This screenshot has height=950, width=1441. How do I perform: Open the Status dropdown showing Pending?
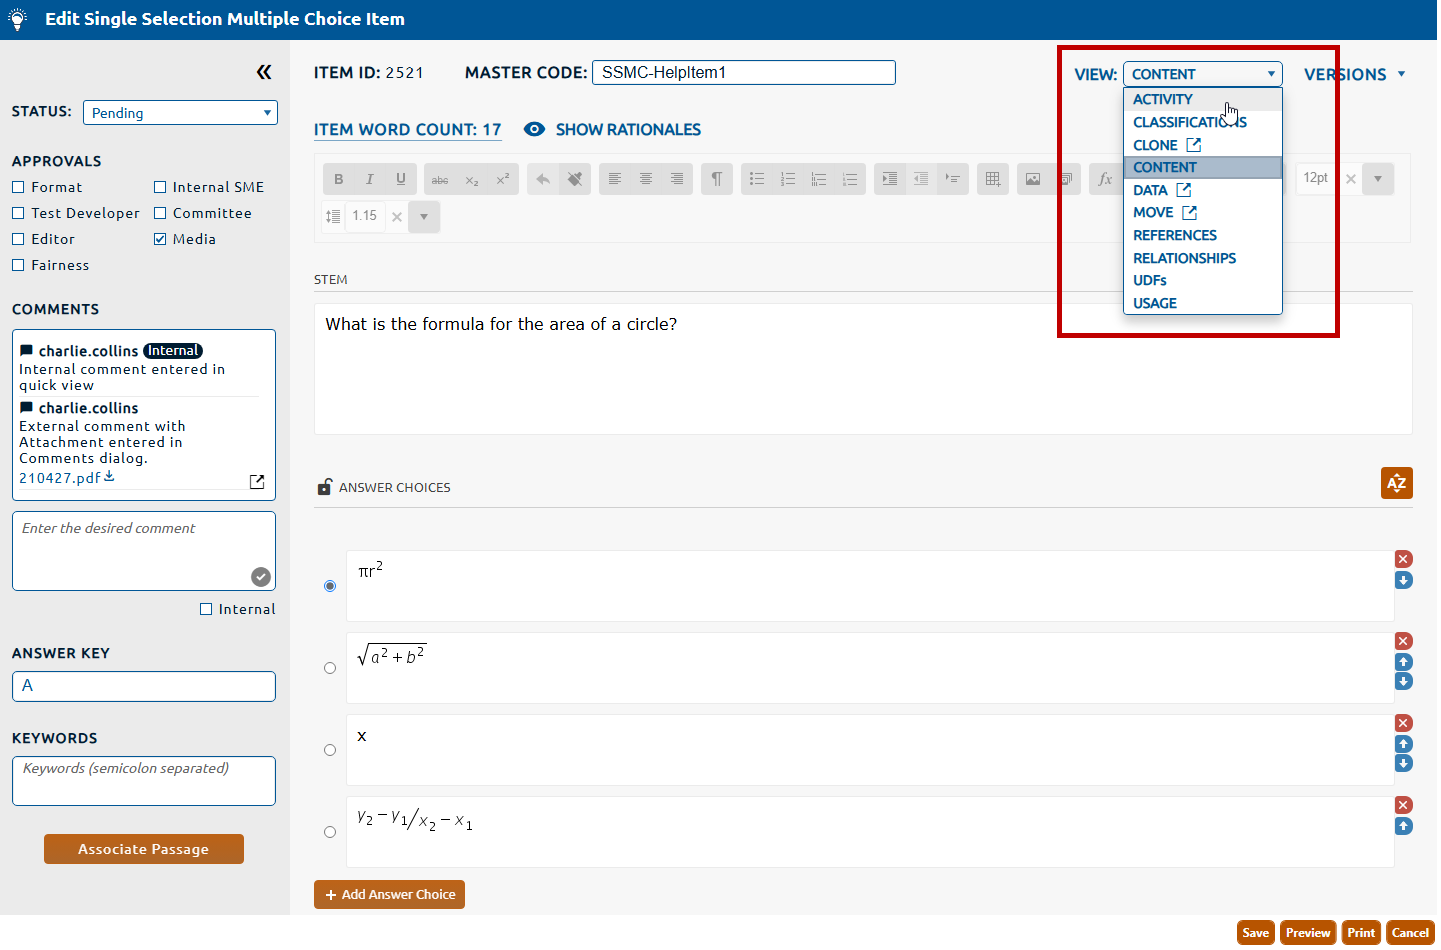[x=180, y=113]
